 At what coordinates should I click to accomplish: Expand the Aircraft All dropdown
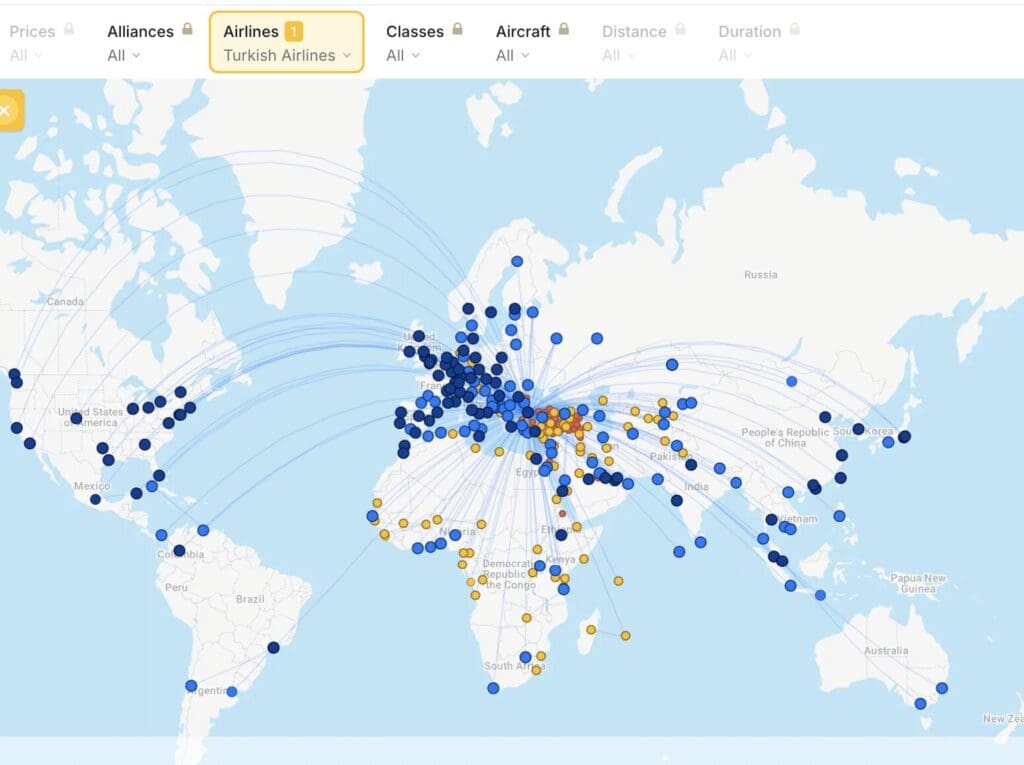(512, 55)
